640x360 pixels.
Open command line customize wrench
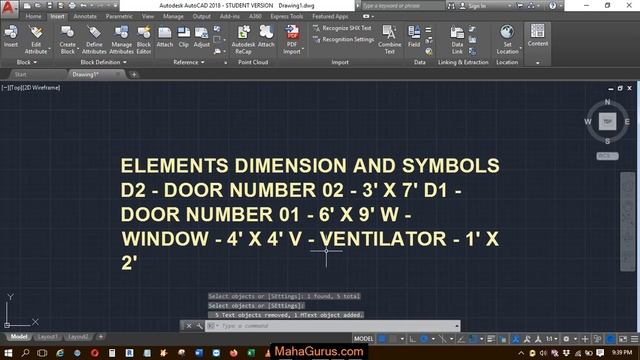pos(199,326)
